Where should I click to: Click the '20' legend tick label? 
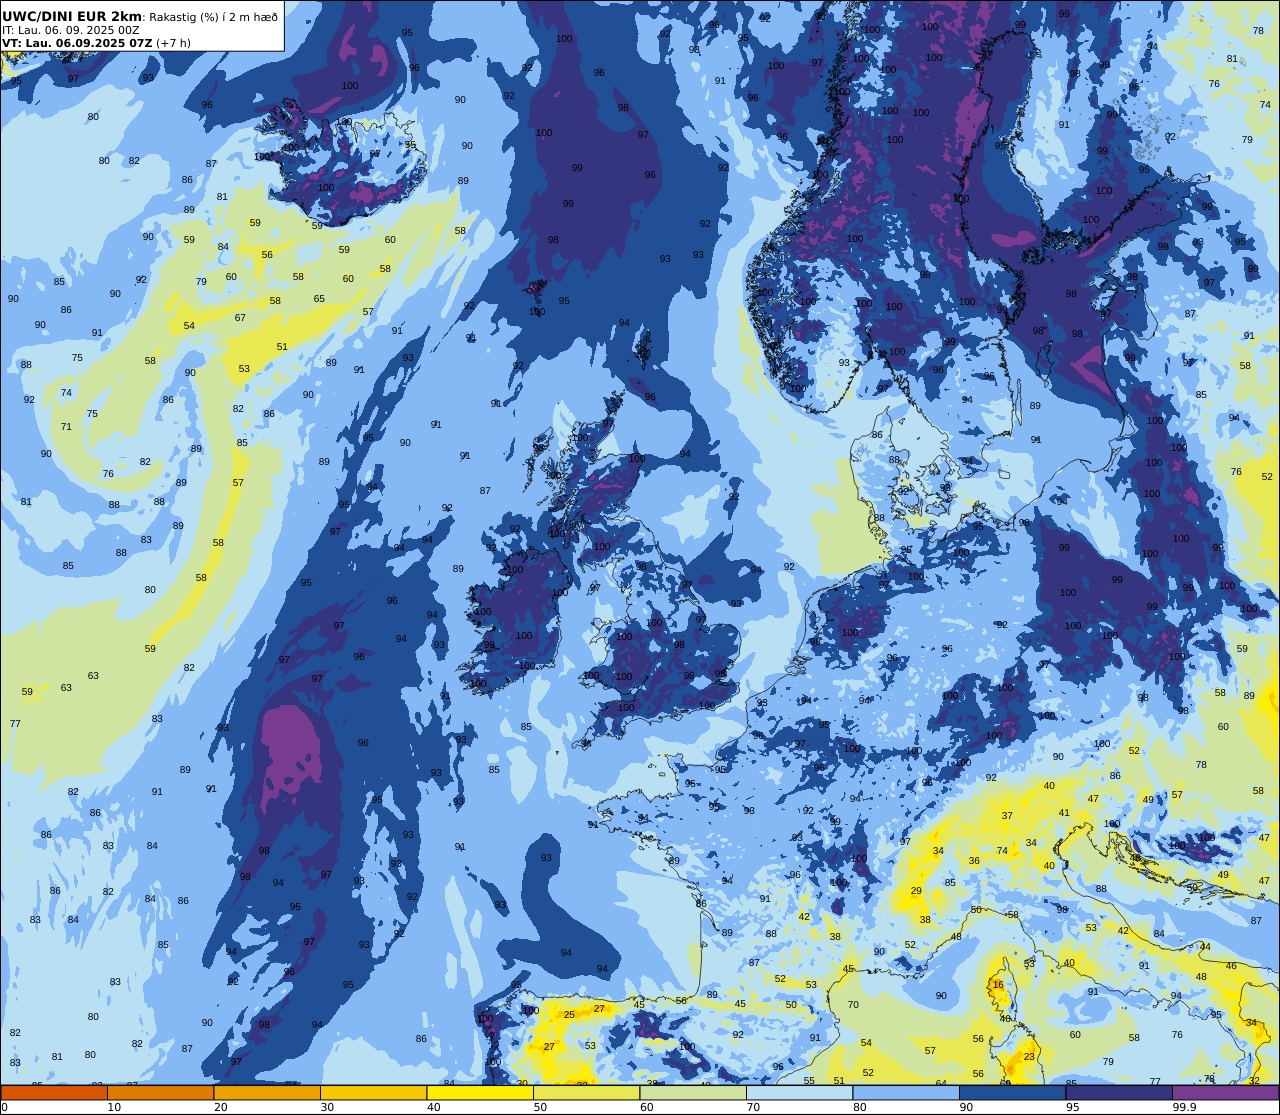pyautogui.click(x=220, y=1107)
